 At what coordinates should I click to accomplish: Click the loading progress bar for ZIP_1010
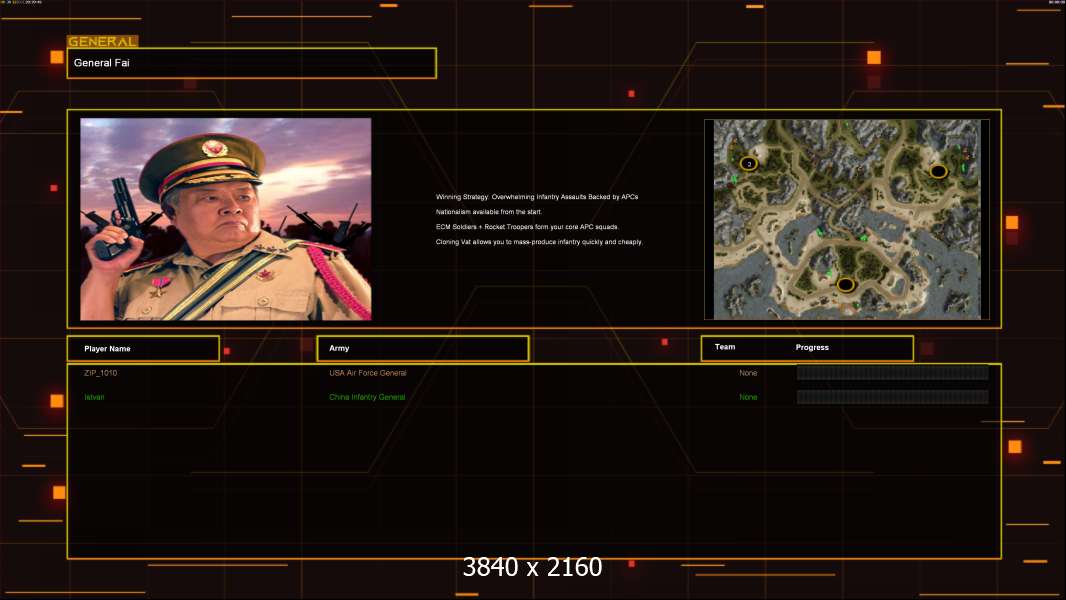click(x=893, y=372)
